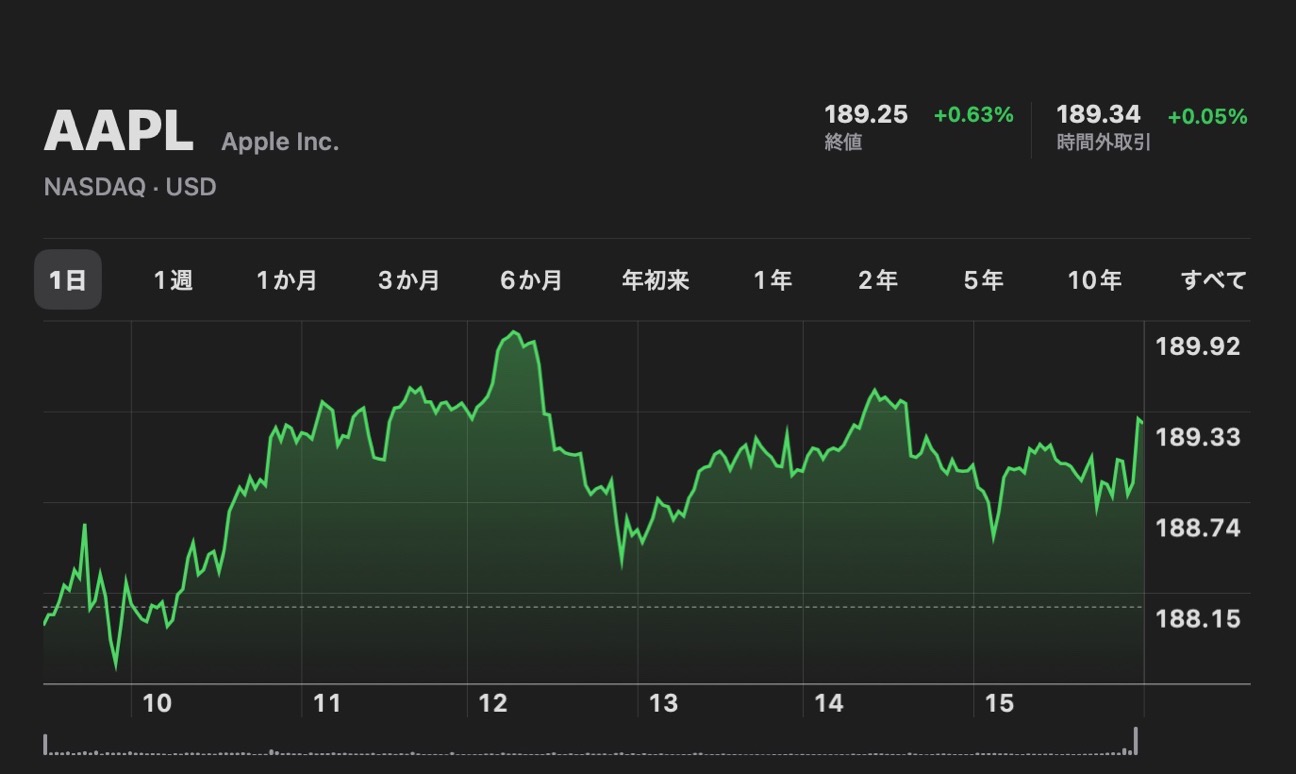Switch to the 1週 range tab
The height and width of the screenshot is (774, 1296).
[x=173, y=280]
